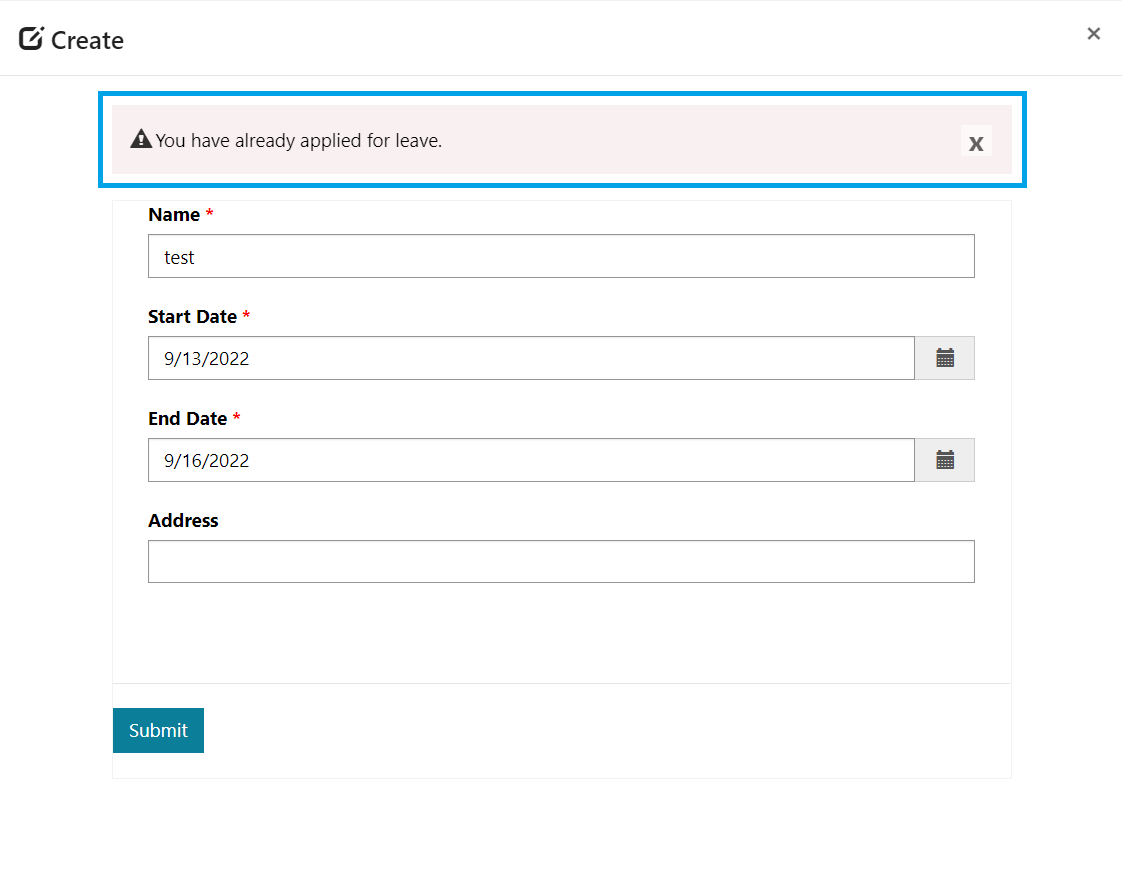This screenshot has width=1122, height=891.
Task: Focus the Name field containing test
Action: pos(560,257)
